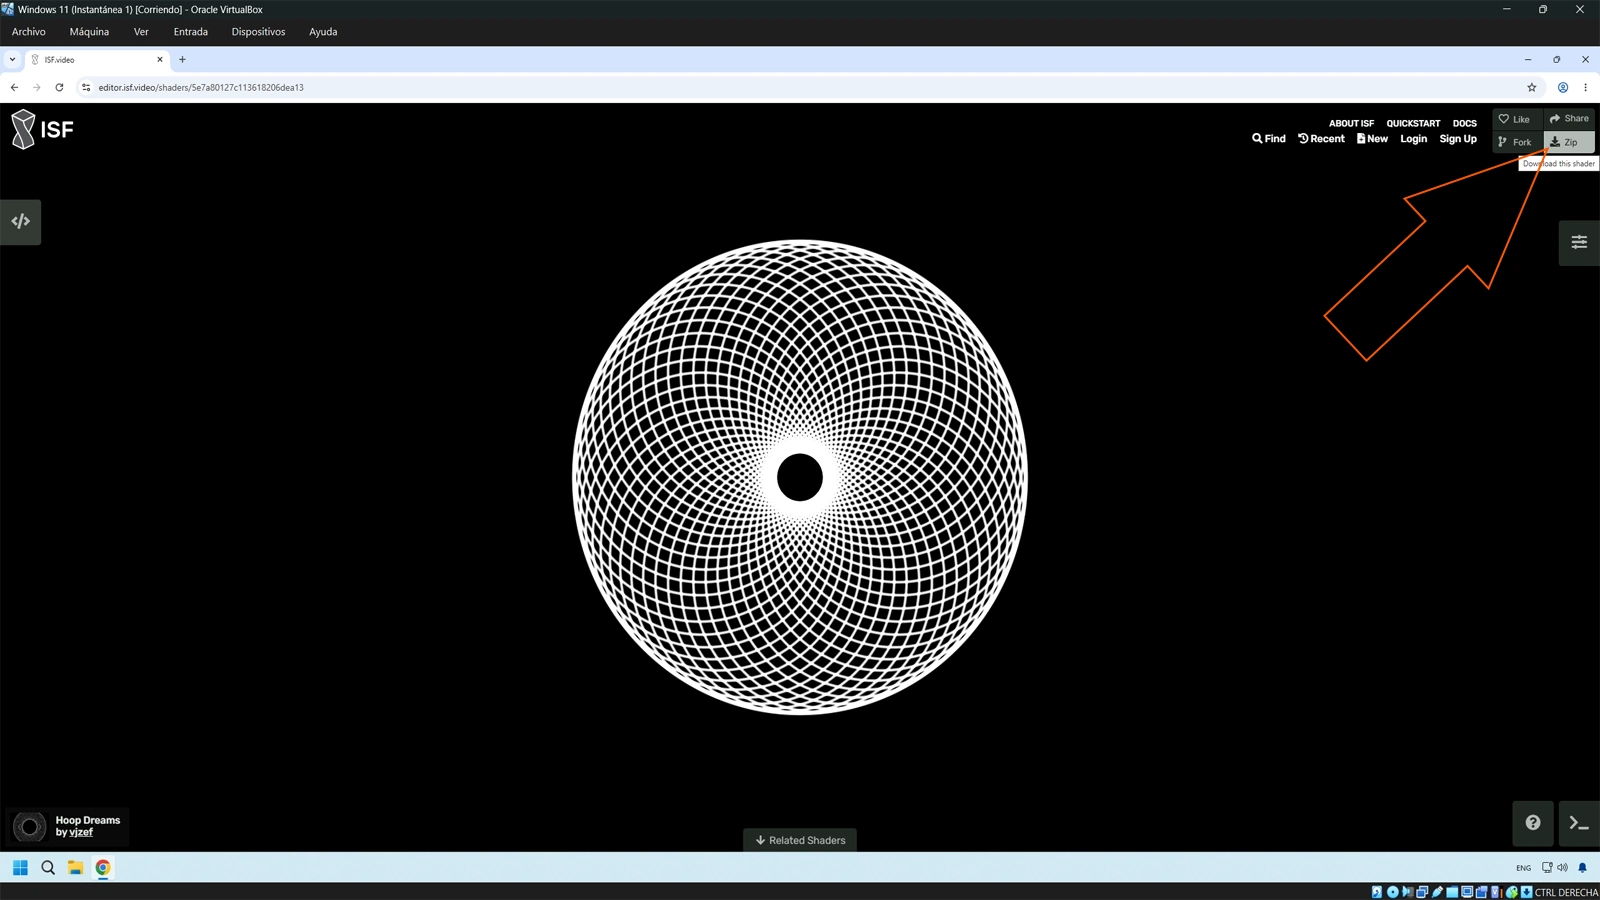Expand Related Shaders section

coord(800,840)
